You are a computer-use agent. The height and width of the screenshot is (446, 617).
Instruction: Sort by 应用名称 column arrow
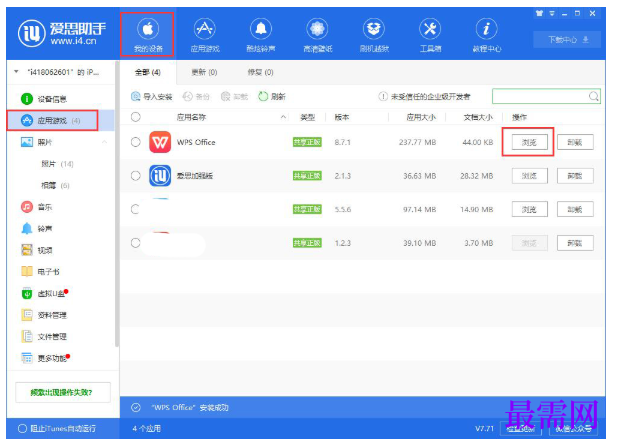(x=283, y=117)
